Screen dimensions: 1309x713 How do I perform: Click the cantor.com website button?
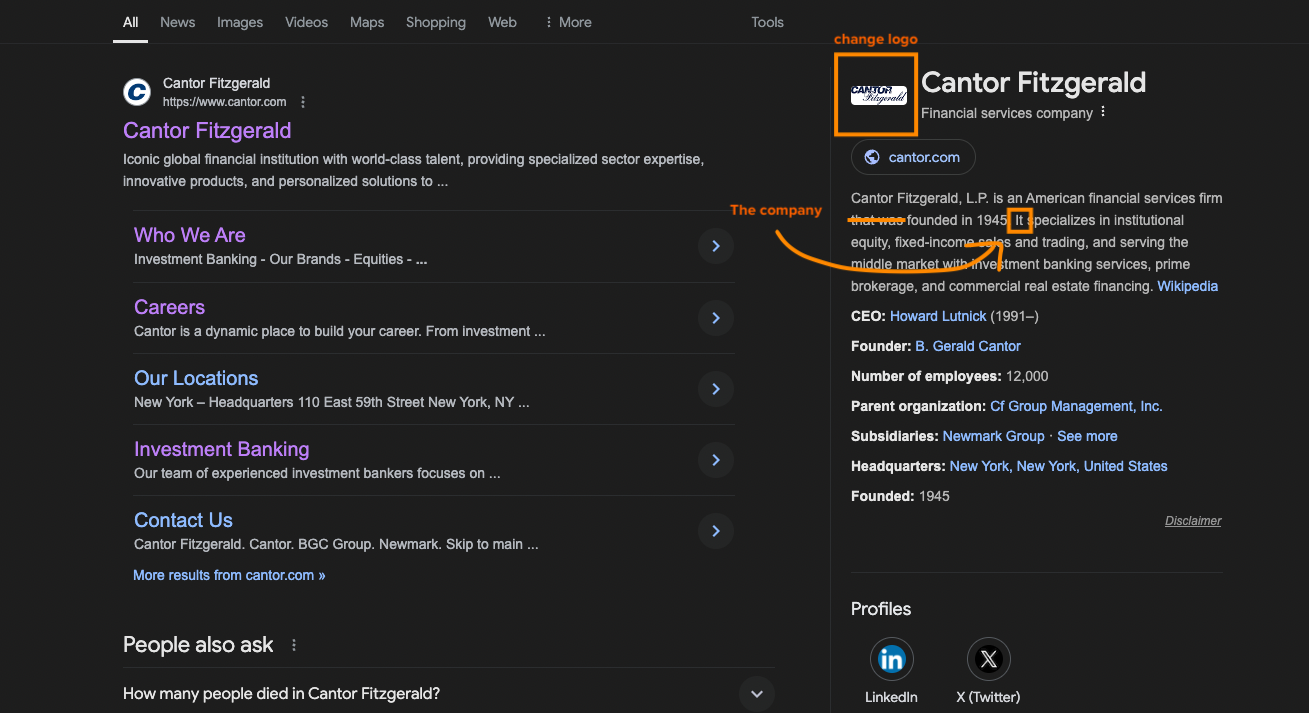pos(913,157)
